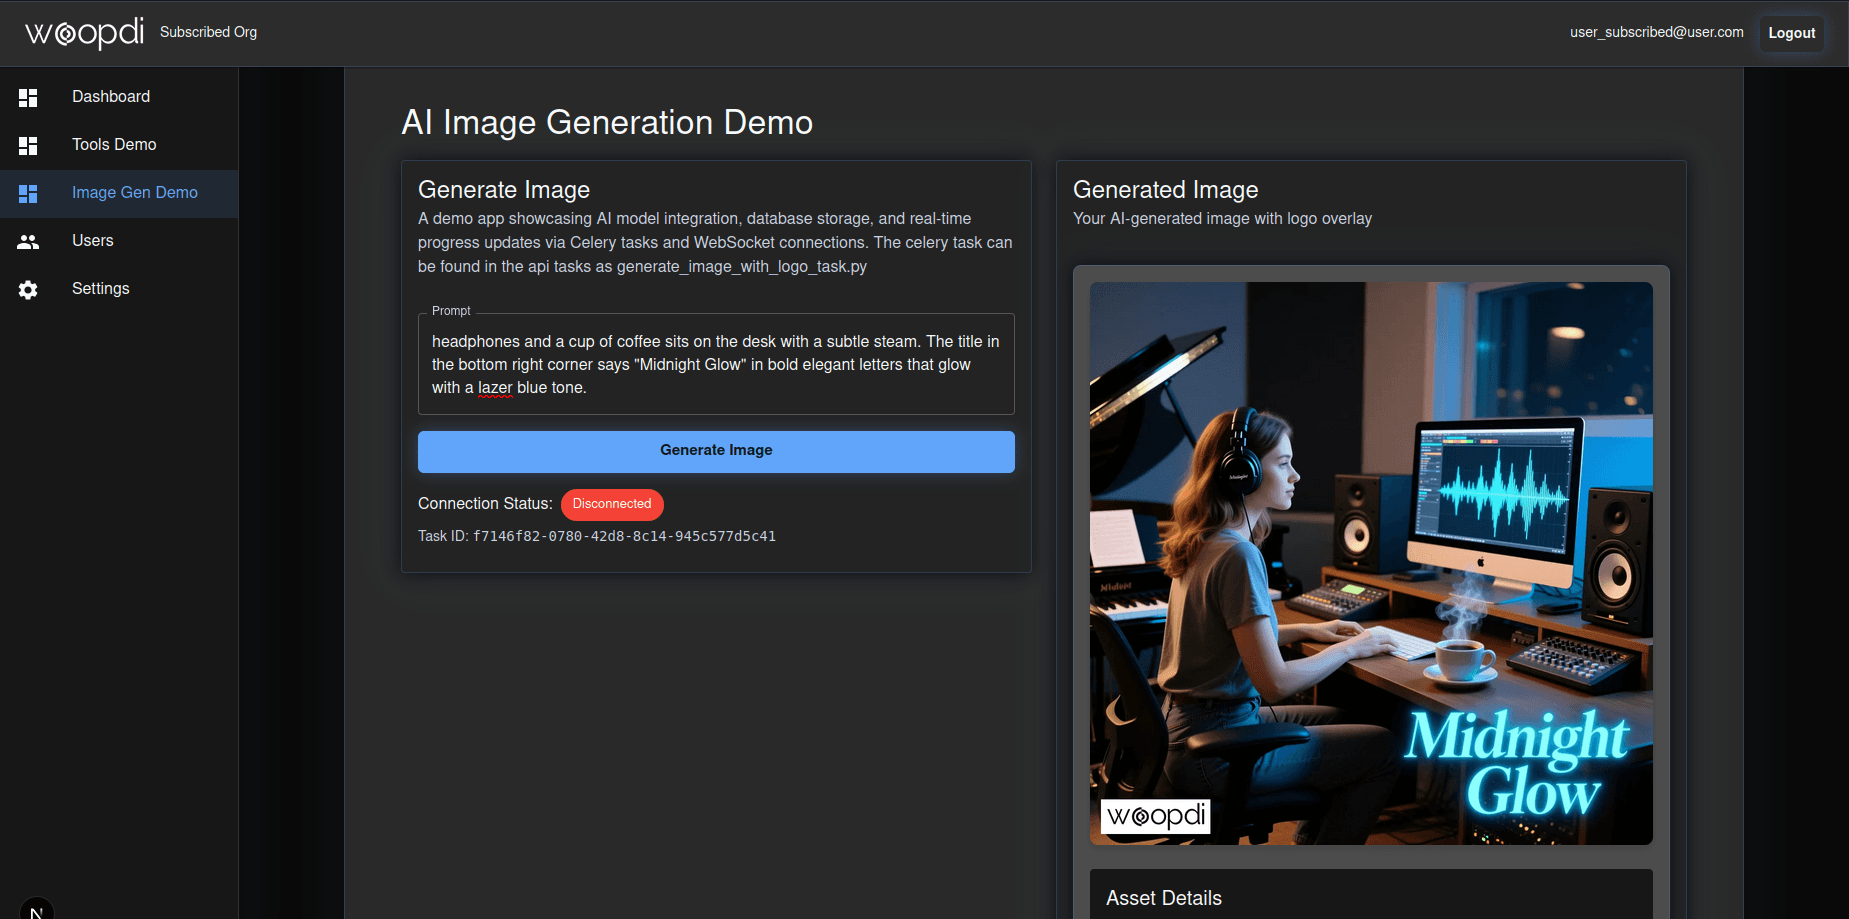Click the woopdi logo overlay on the image
The image size is (1849, 919).
[x=1155, y=816]
